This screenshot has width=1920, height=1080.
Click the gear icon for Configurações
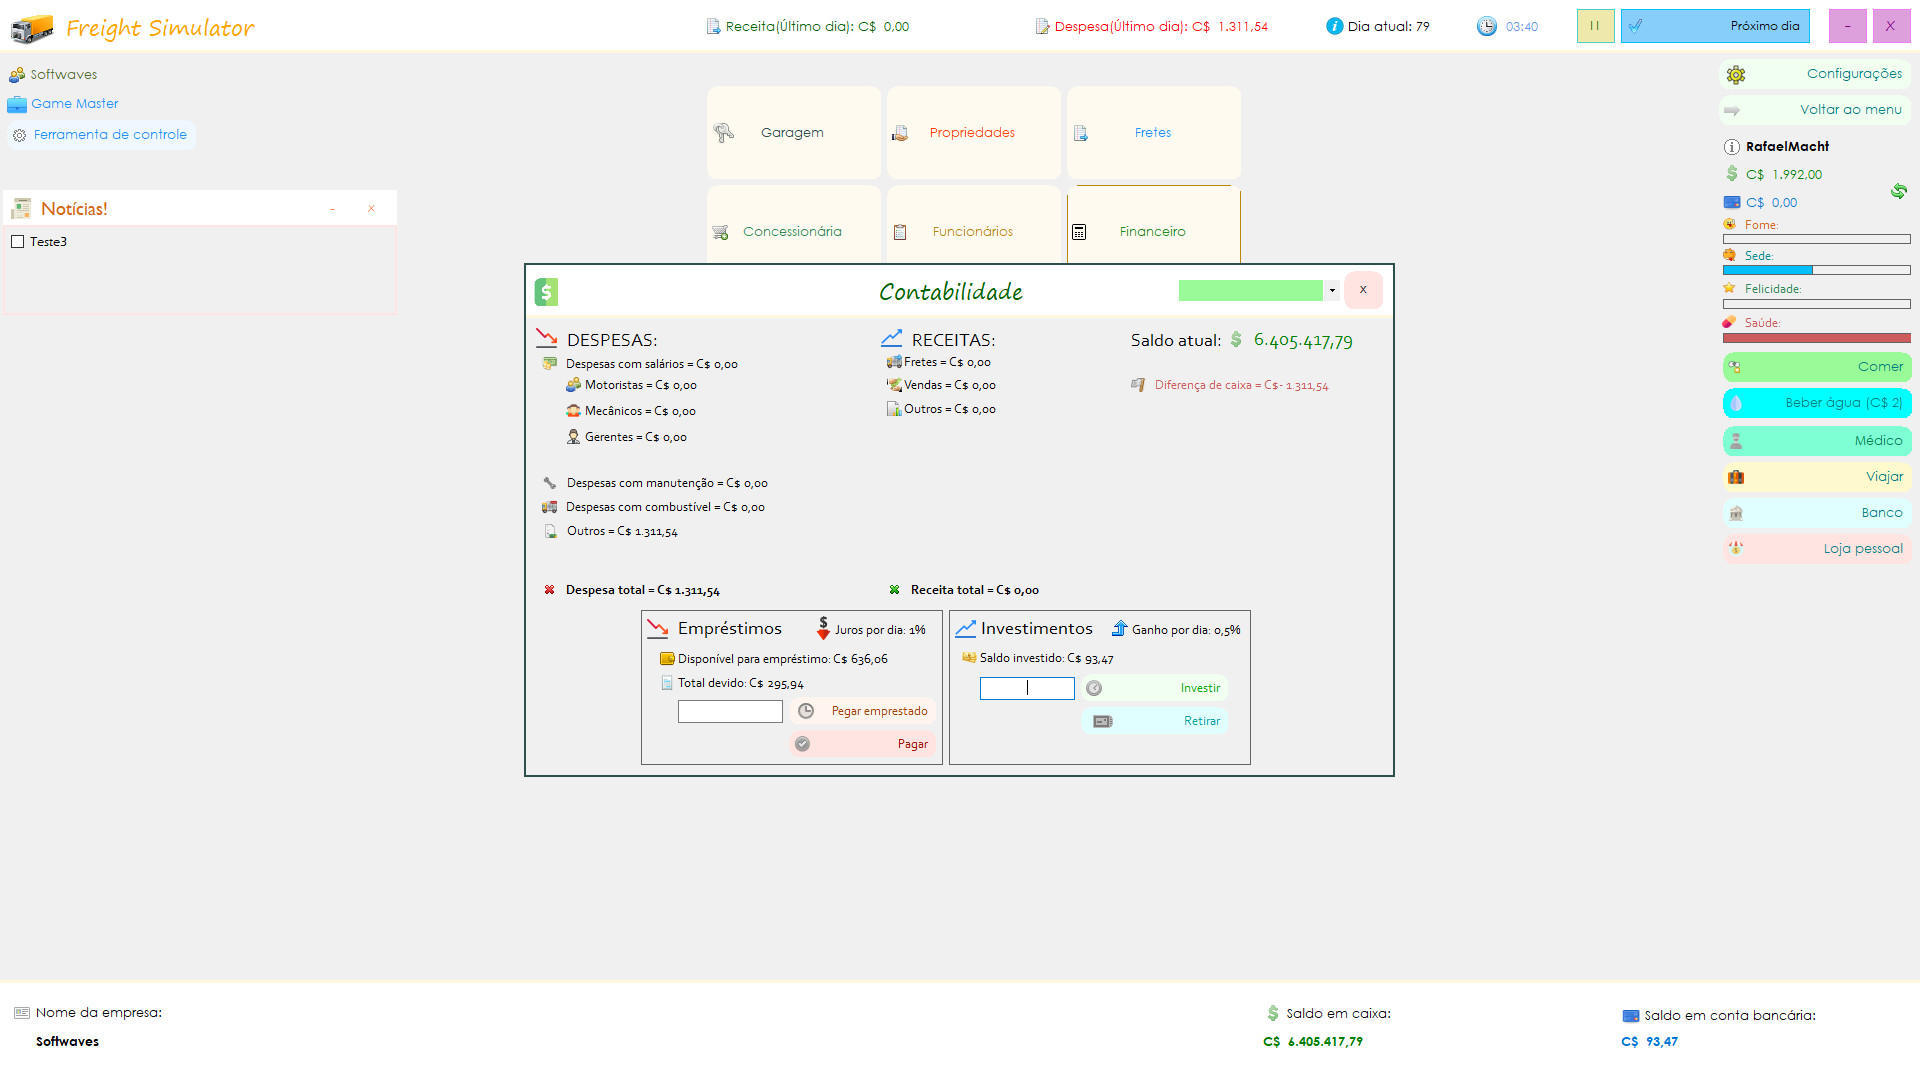coord(1736,75)
